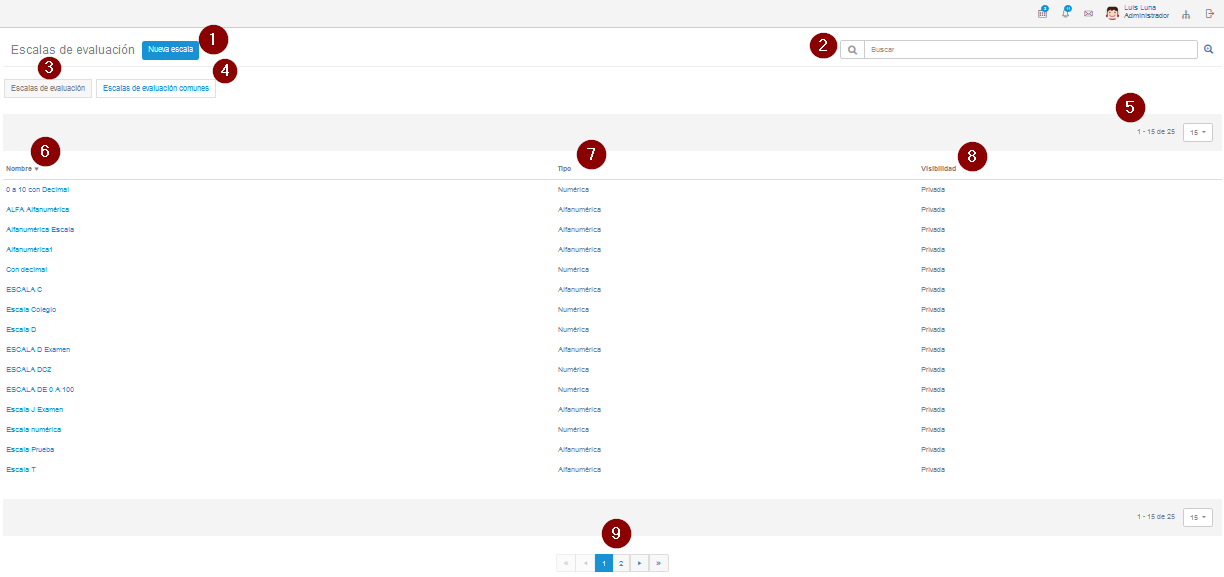This screenshot has width=1224, height=577.
Task: Click the magnifier icon left of Buscar
Action: [x=852, y=49]
